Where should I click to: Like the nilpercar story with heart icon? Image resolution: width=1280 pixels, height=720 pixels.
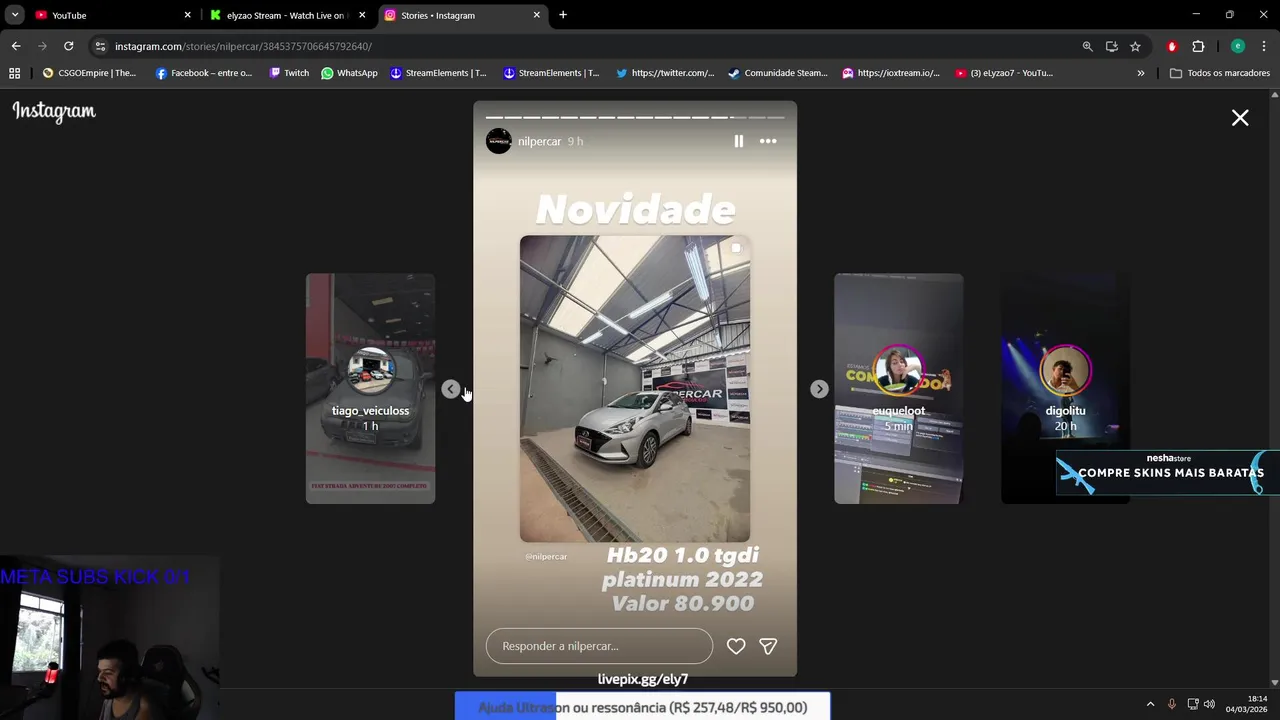(x=736, y=646)
